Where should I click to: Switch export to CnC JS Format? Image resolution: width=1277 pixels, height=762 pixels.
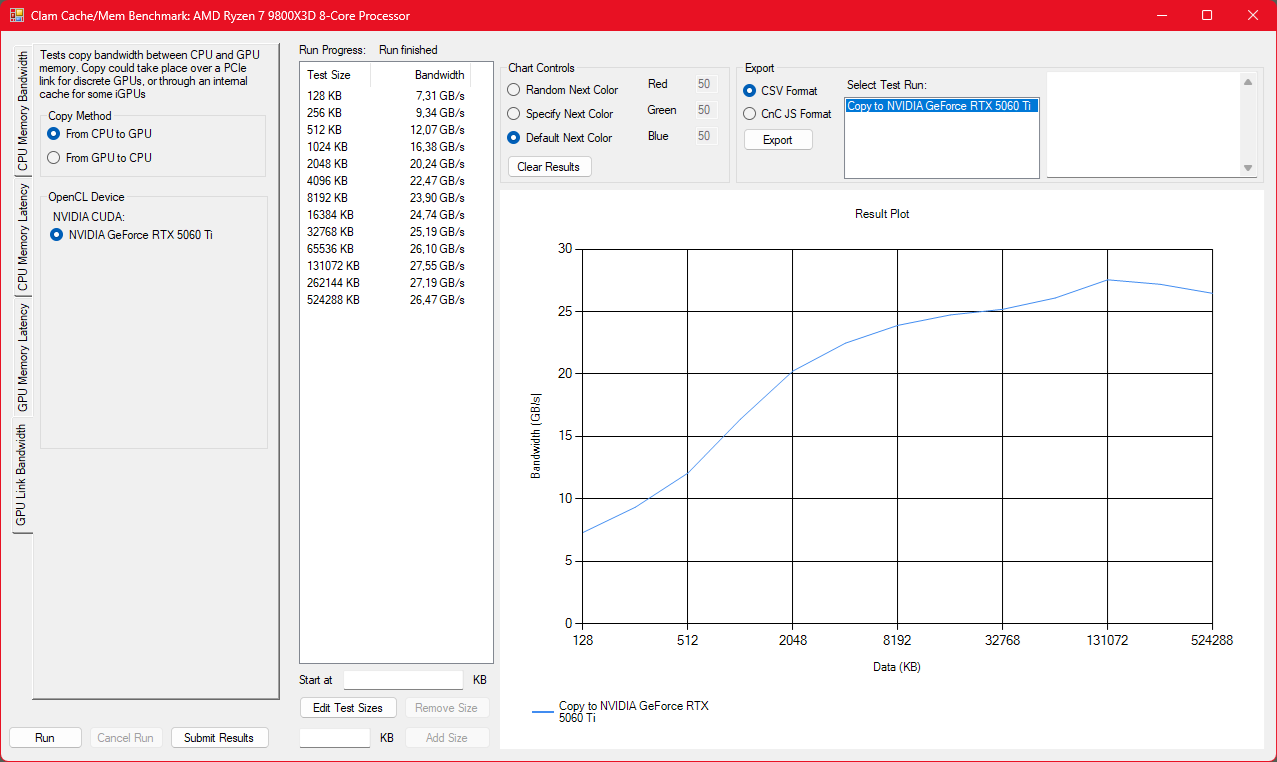pyautogui.click(x=787, y=114)
